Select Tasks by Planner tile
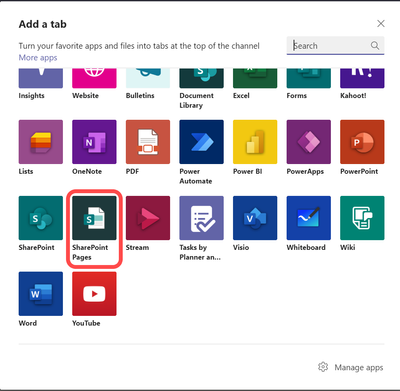This screenshot has width=400, height=391. tap(201, 218)
